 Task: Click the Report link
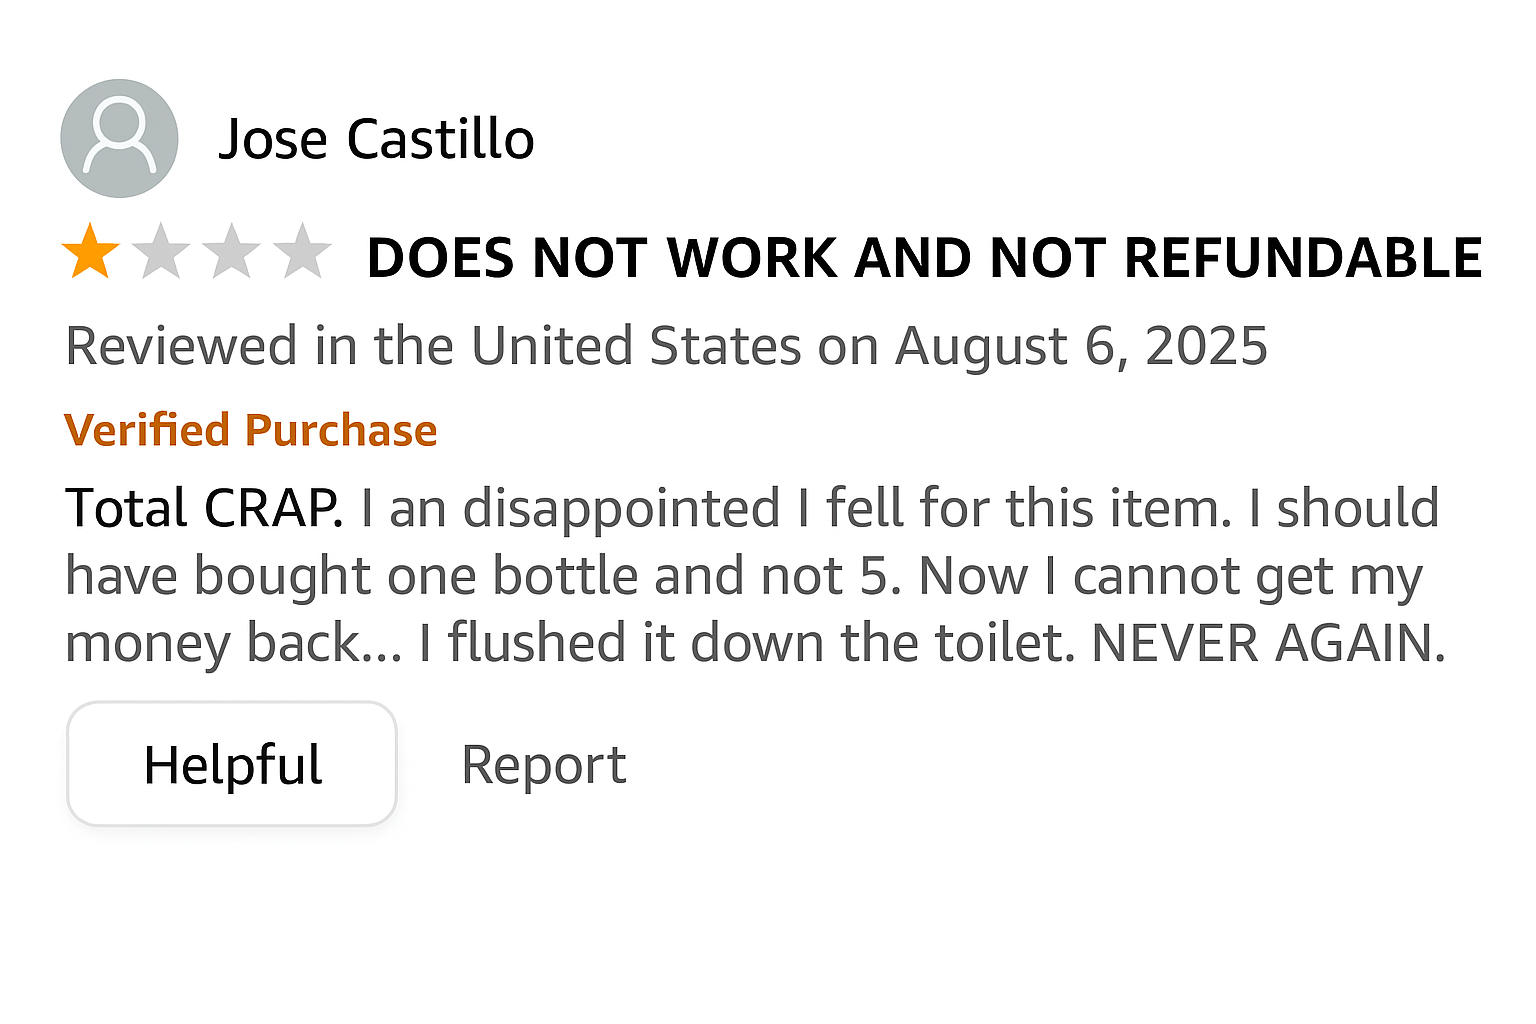(x=543, y=765)
